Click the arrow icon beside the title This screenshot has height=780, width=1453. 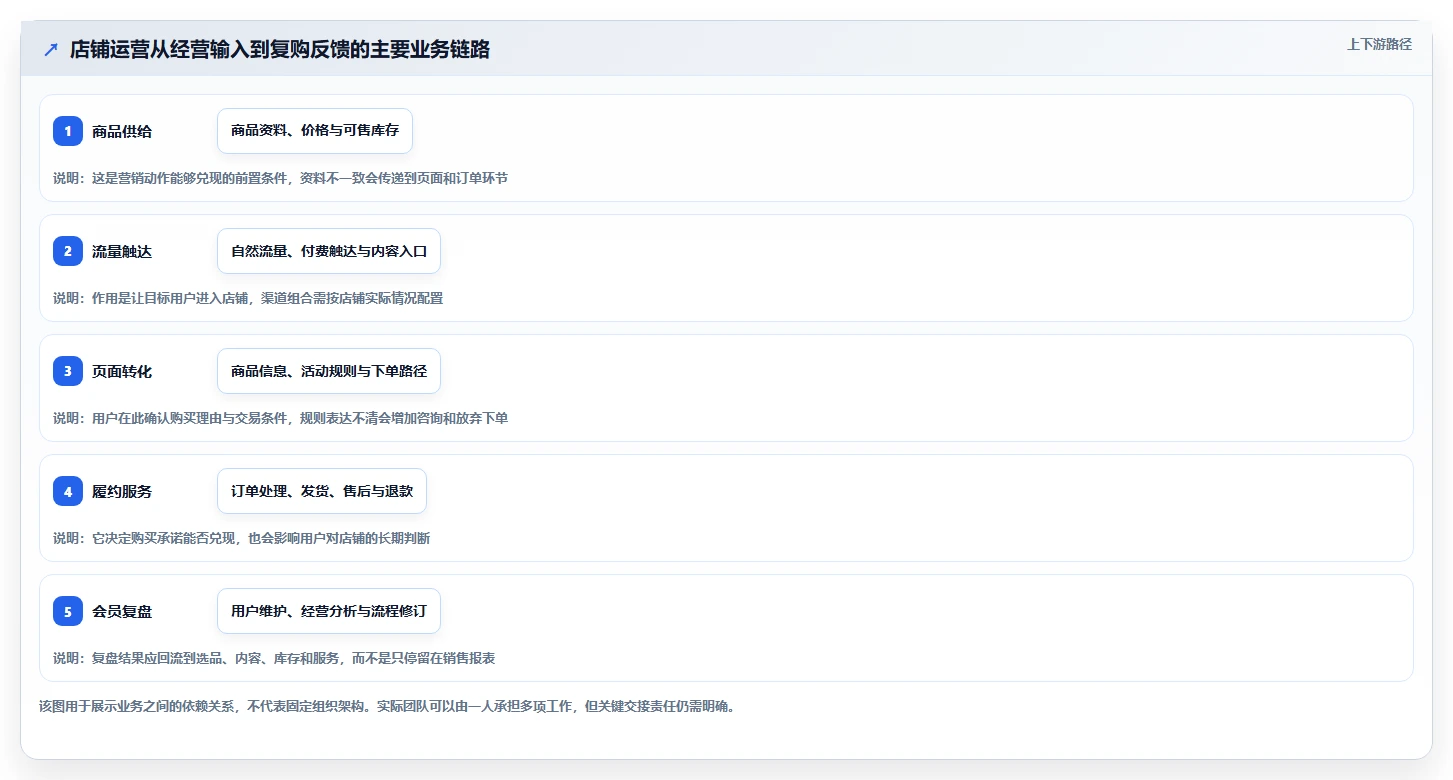51,50
